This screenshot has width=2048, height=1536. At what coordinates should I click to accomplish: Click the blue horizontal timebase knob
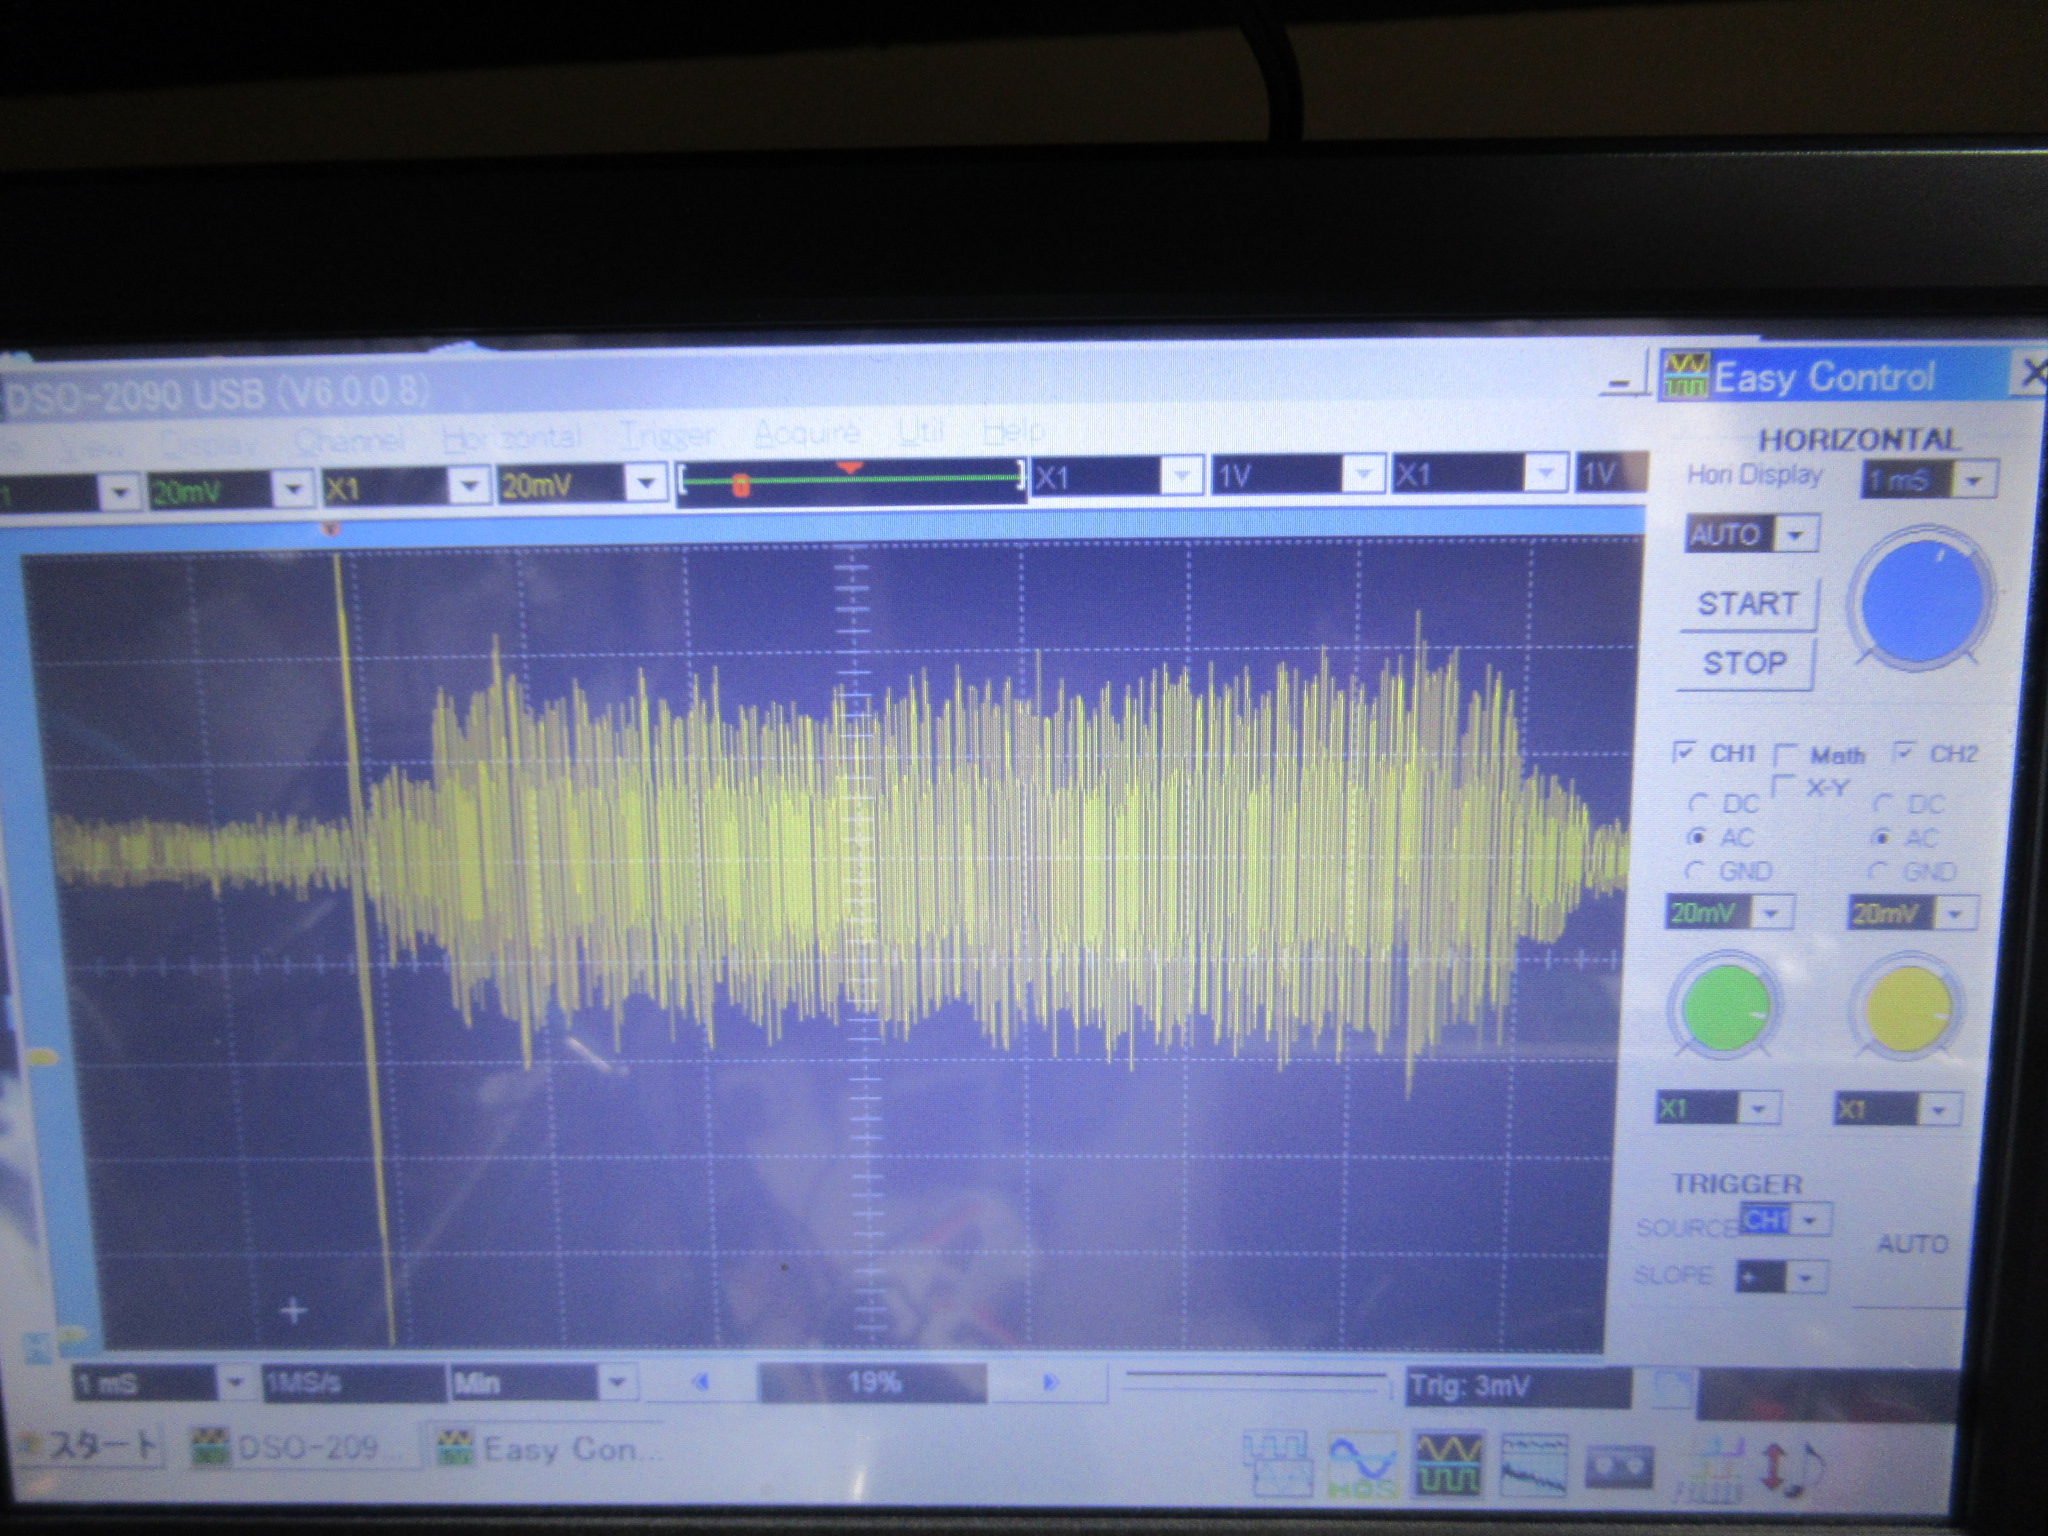point(1920,601)
